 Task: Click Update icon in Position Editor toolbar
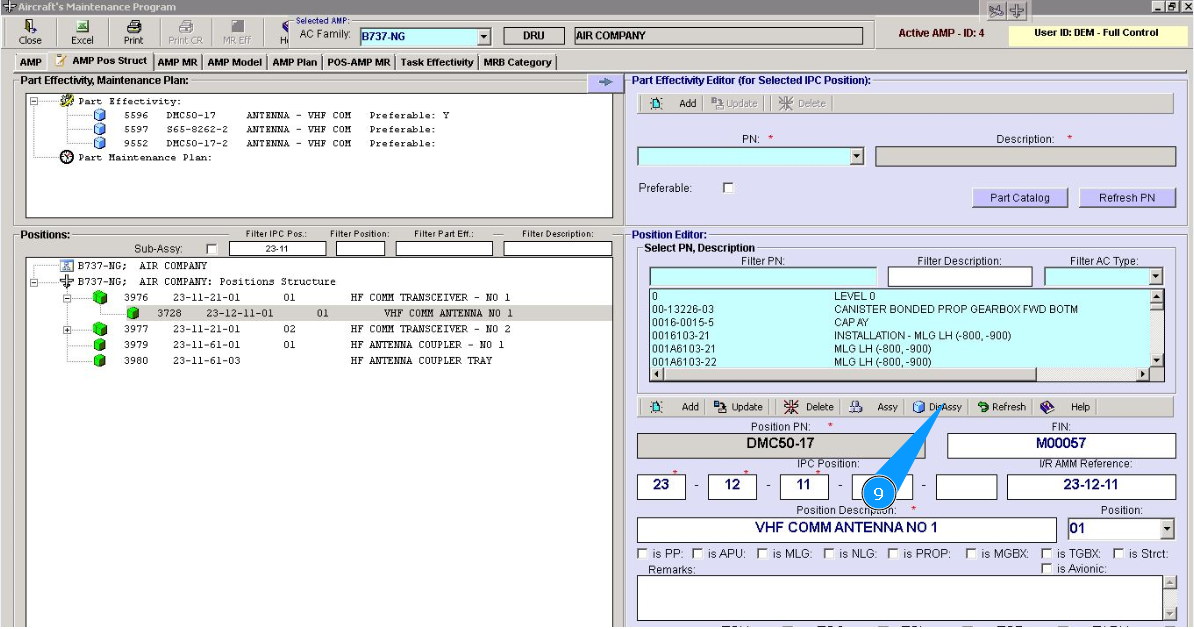[721, 407]
